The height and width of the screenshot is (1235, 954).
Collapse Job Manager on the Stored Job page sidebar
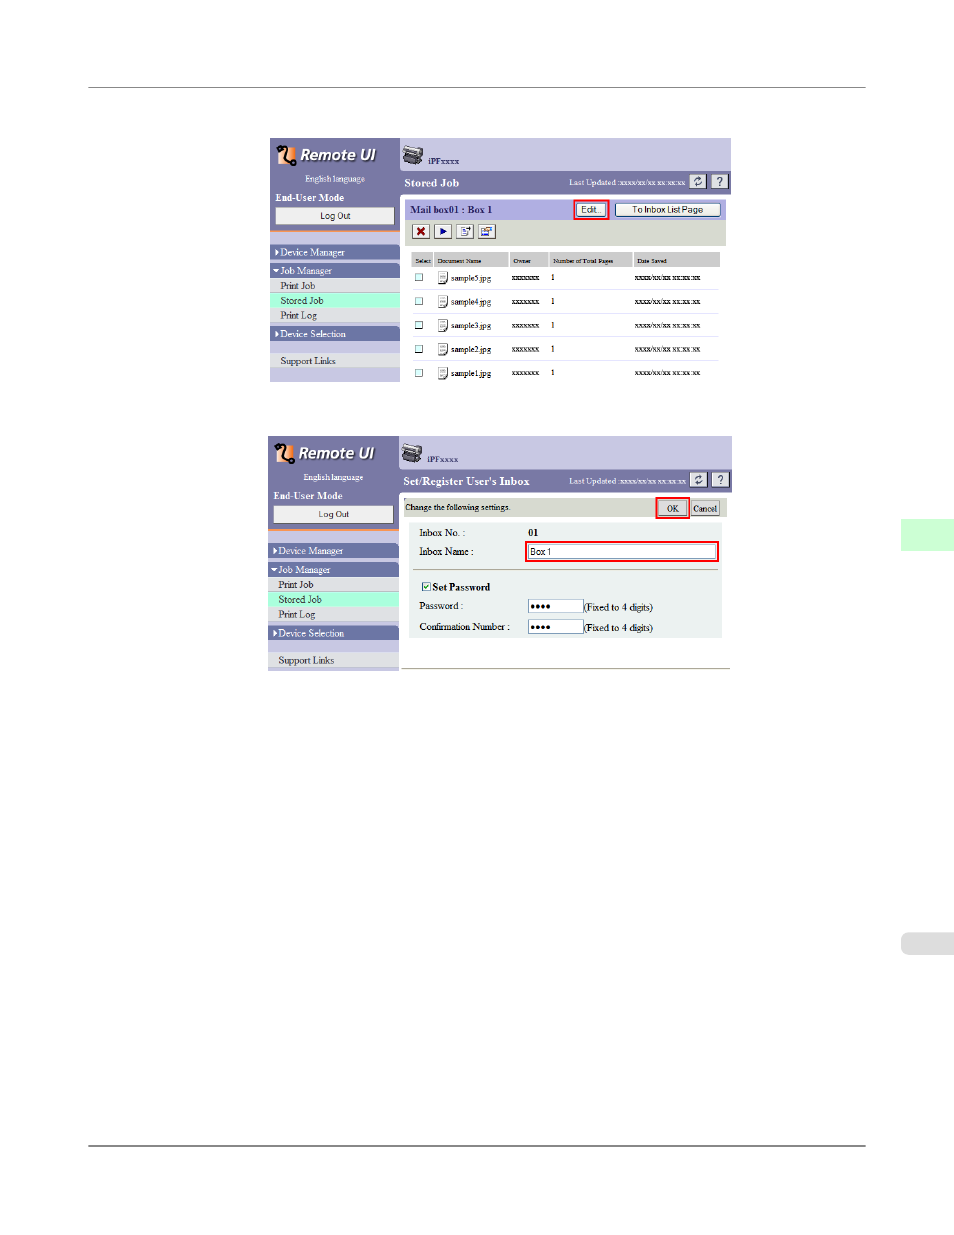click(x=335, y=270)
